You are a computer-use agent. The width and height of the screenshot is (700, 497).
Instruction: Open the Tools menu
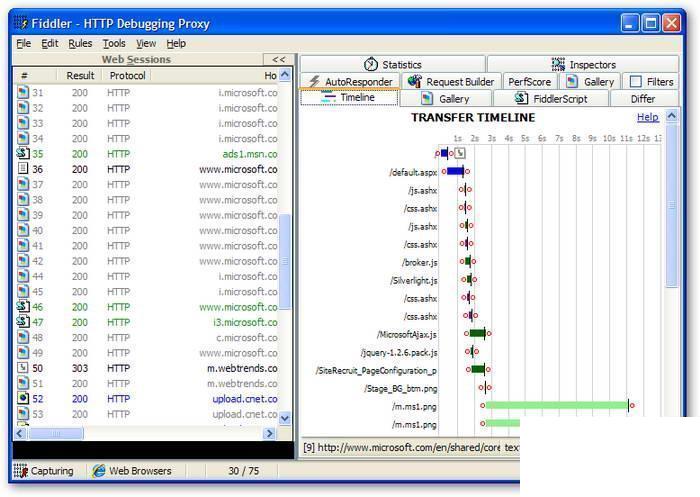point(114,43)
